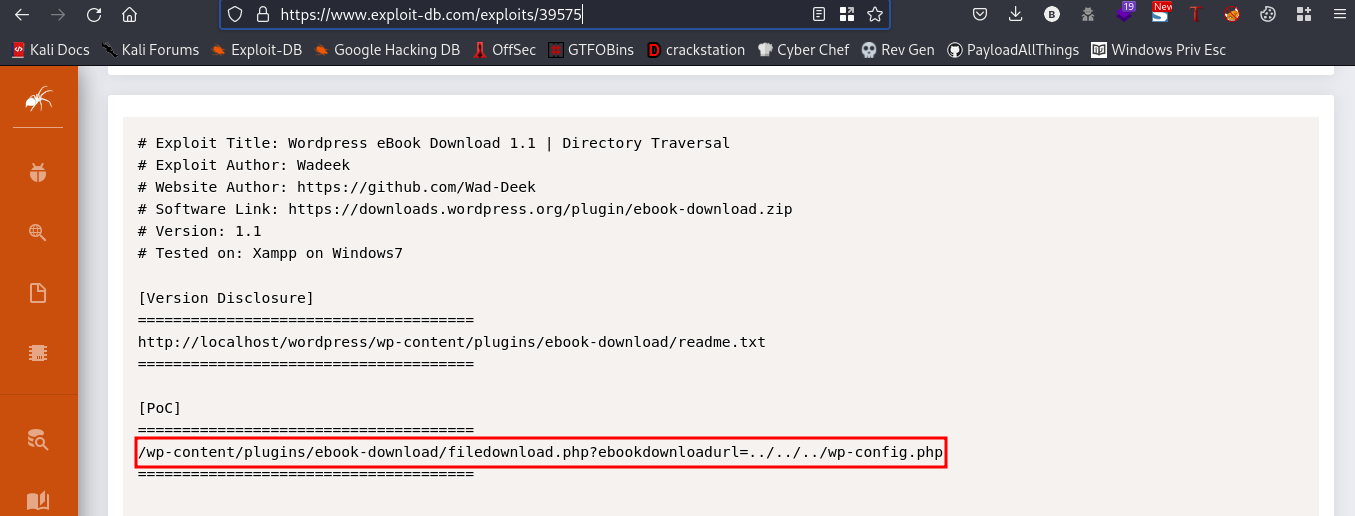Click the padlock site security icon
Screen dimensions: 1355x516
(263, 14)
